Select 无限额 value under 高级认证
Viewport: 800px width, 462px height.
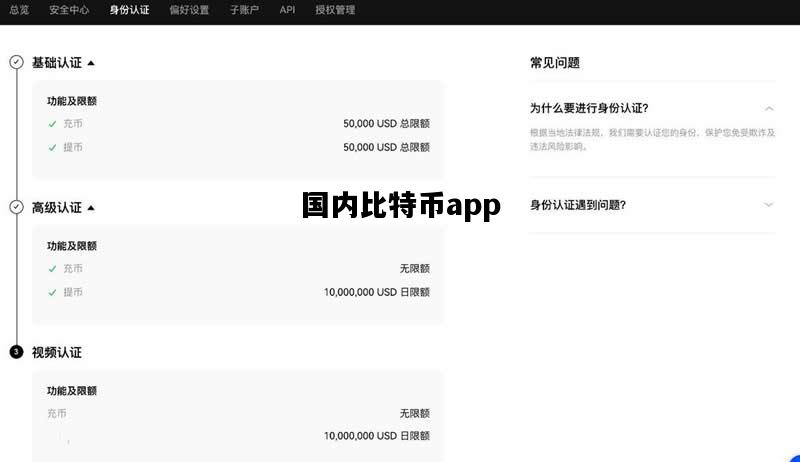click(414, 268)
